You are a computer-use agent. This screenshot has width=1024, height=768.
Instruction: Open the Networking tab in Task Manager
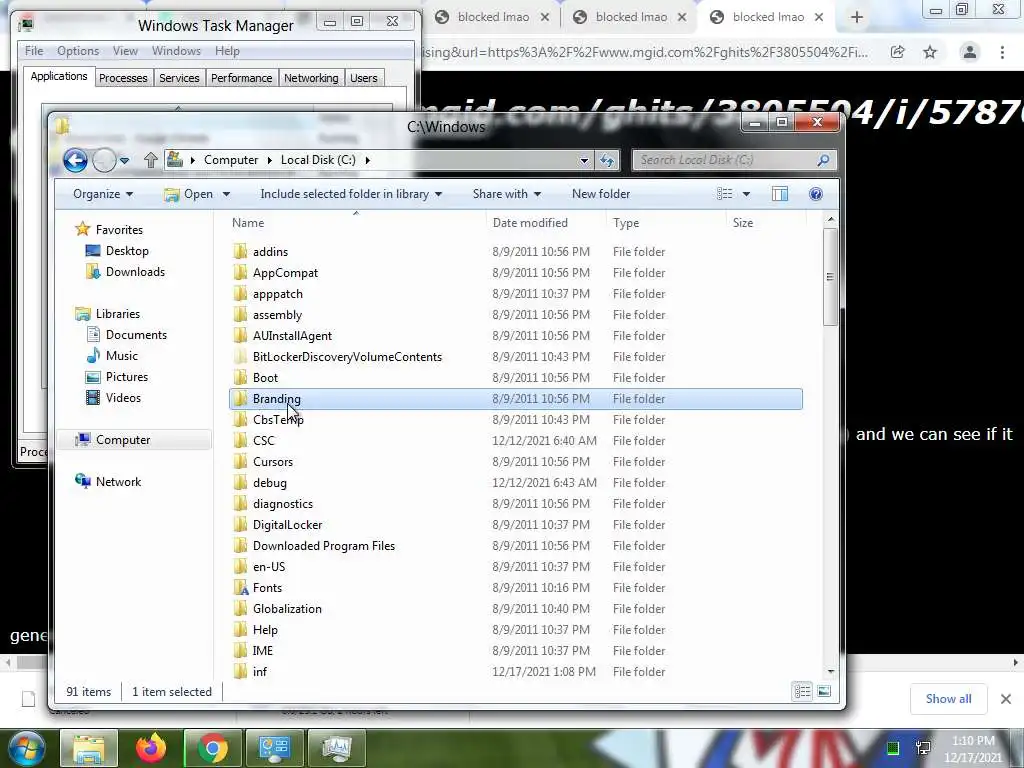tap(311, 78)
